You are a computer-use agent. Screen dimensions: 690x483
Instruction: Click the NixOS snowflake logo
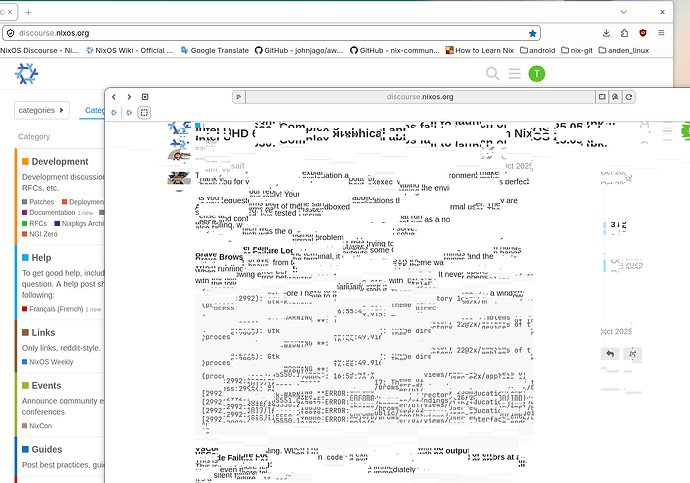(26, 73)
